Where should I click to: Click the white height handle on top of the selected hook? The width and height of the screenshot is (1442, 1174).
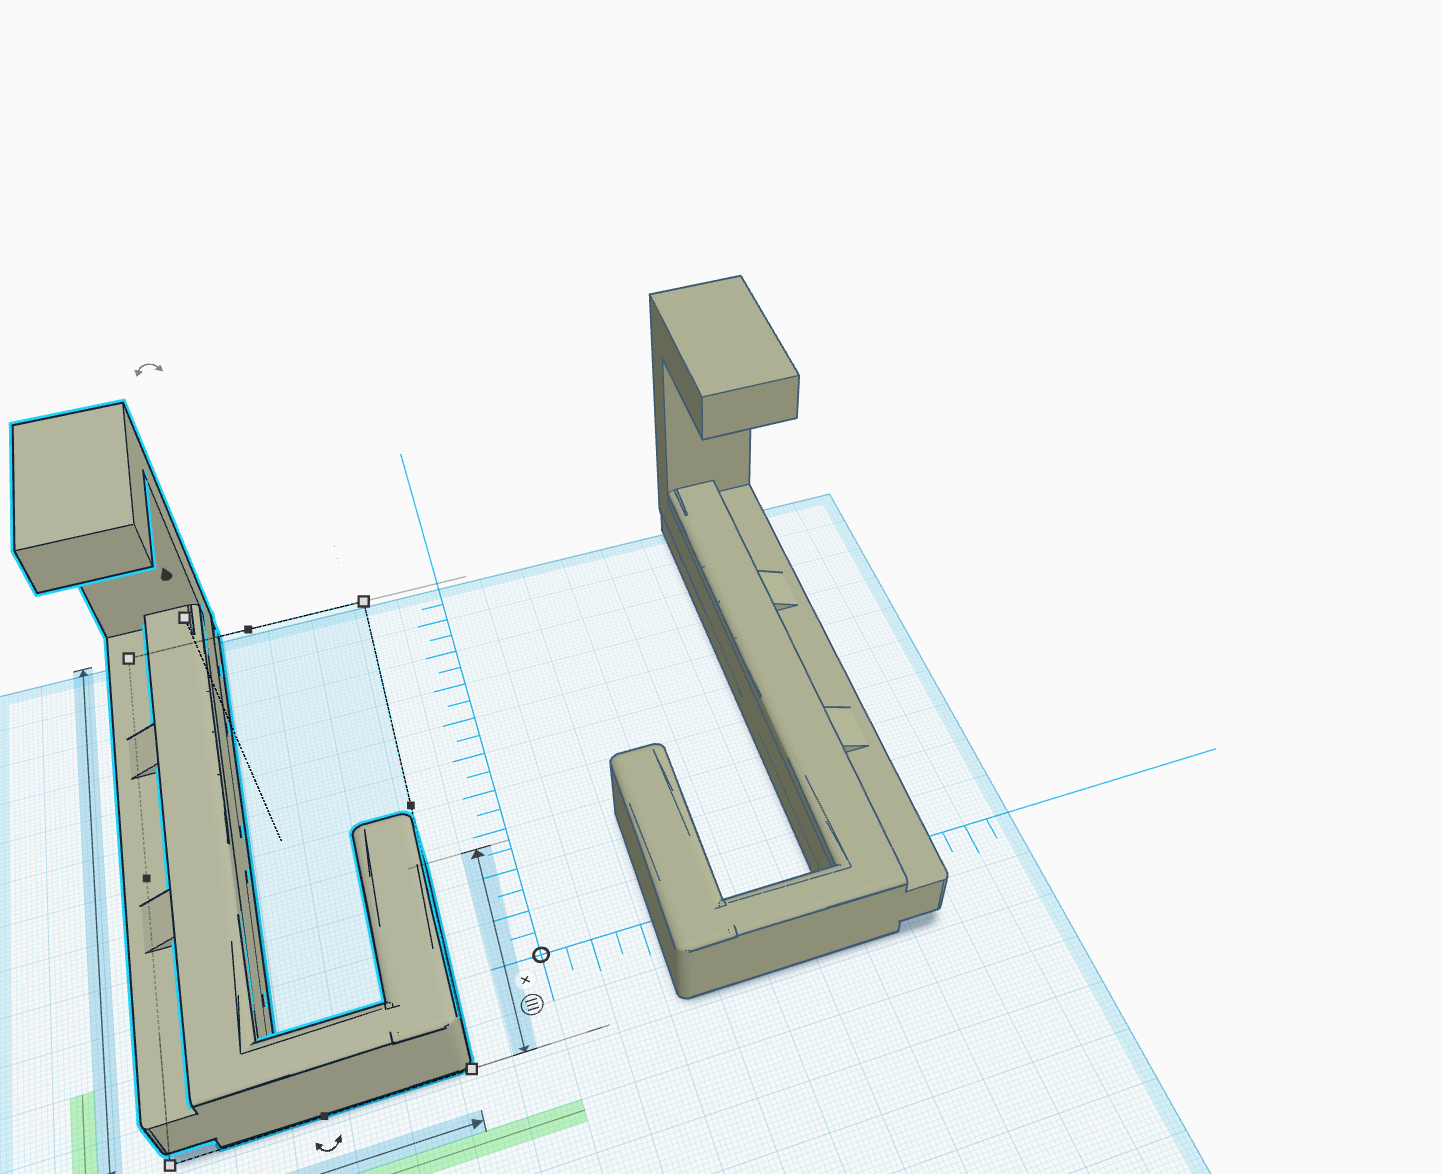click(184, 618)
